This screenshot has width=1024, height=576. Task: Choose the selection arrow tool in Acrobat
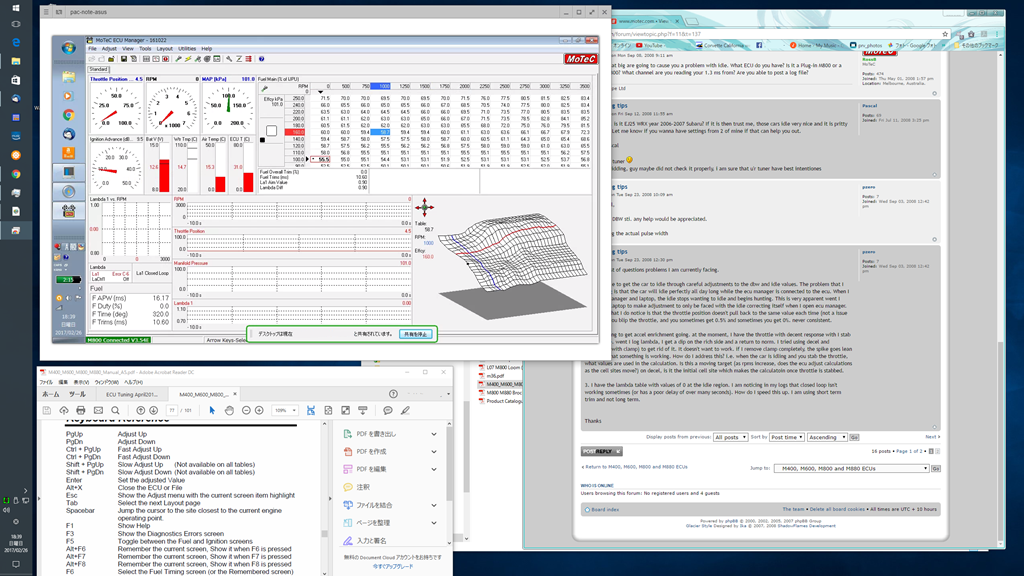point(212,411)
